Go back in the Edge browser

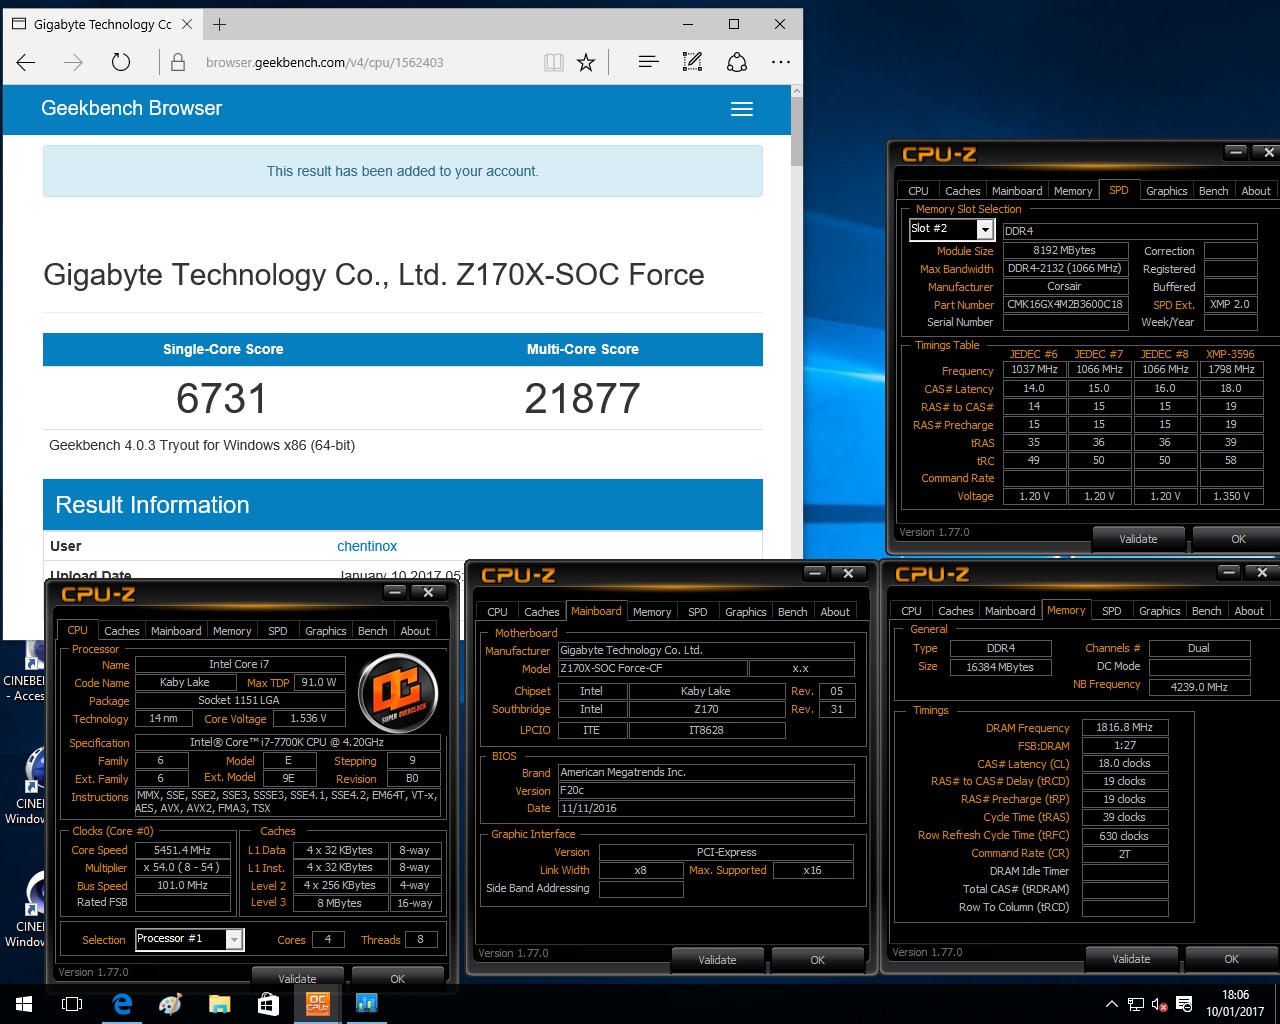click(x=26, y=62)
